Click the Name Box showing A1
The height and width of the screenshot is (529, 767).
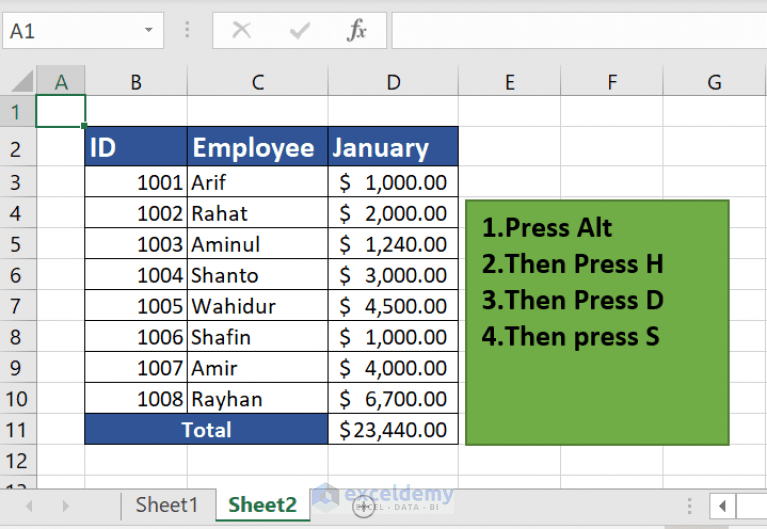[83, 30]
